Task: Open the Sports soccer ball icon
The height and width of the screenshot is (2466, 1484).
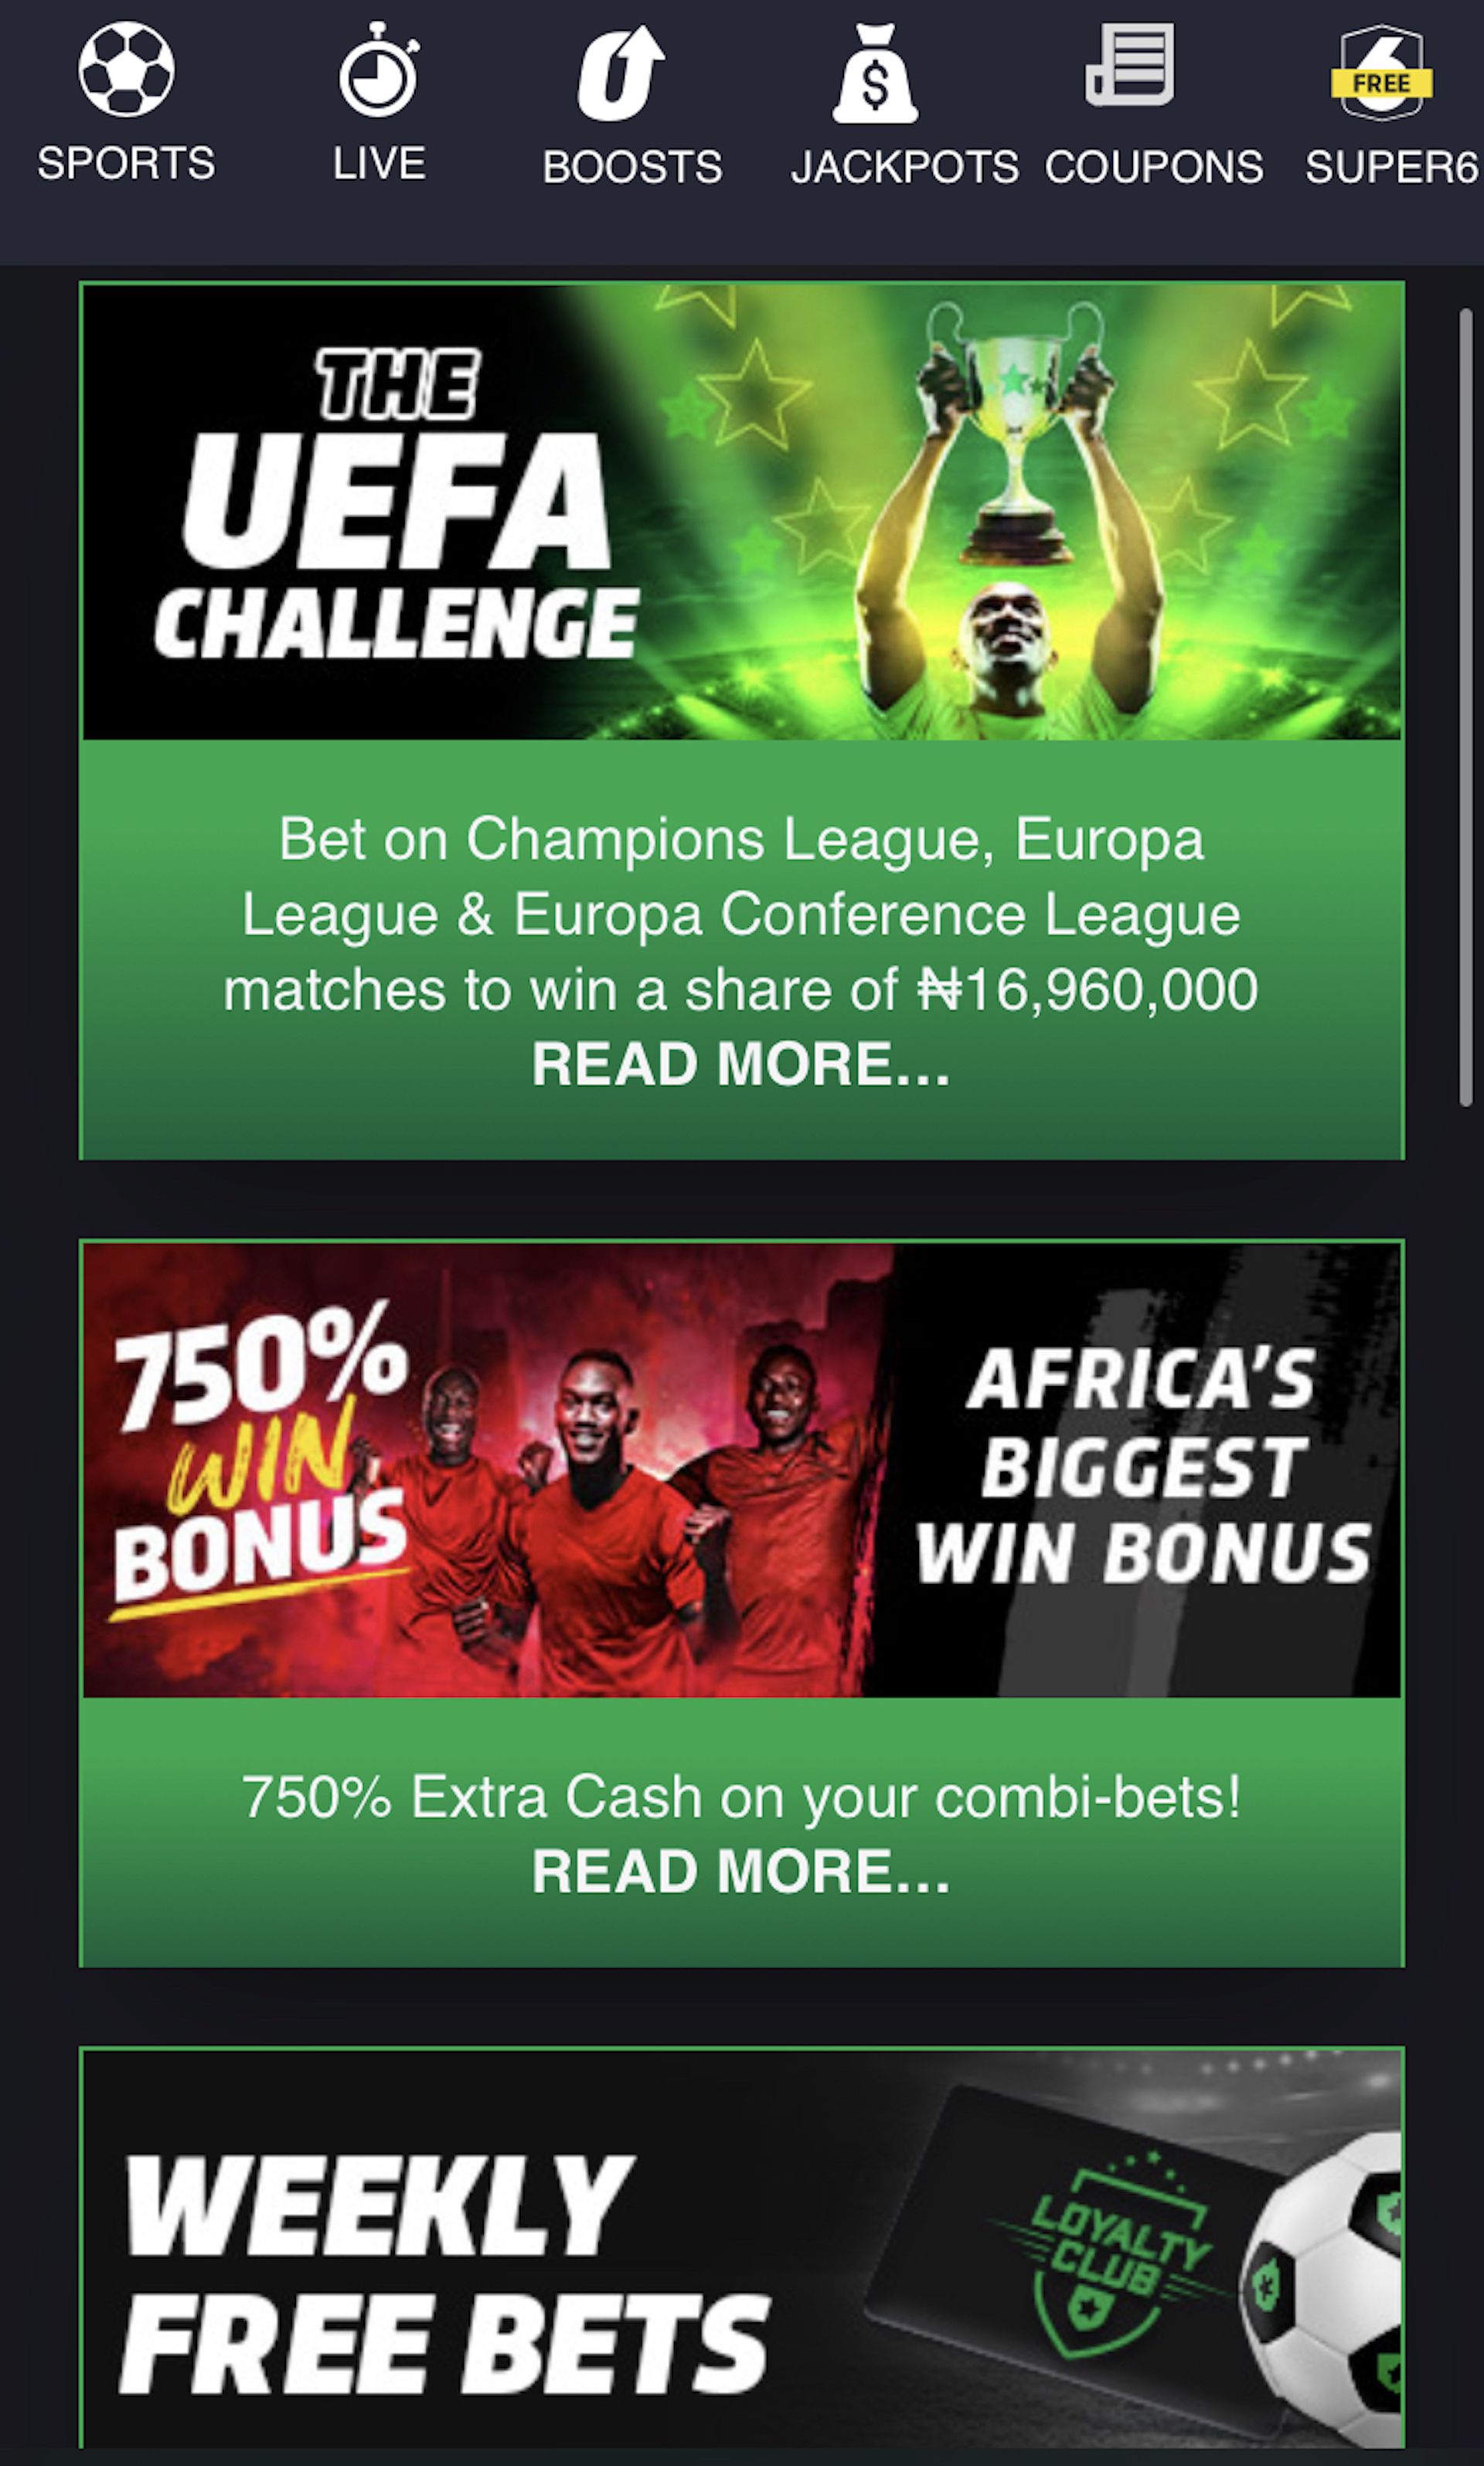Action: pos(126,69)
